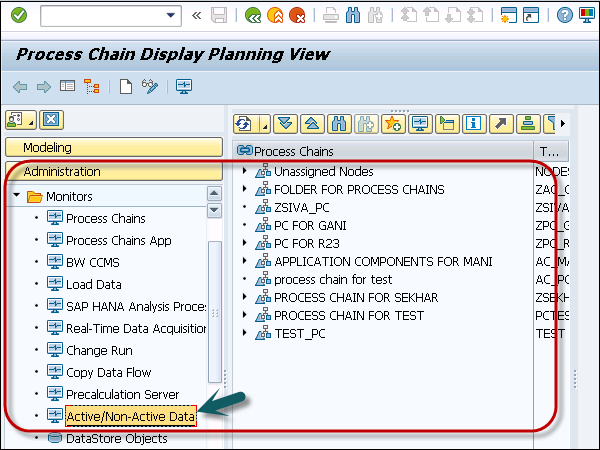Click the green checkmark Enter icon
The width and height of the screenshot is (600, 450).
pyautogui.click(x=19, y=15)
